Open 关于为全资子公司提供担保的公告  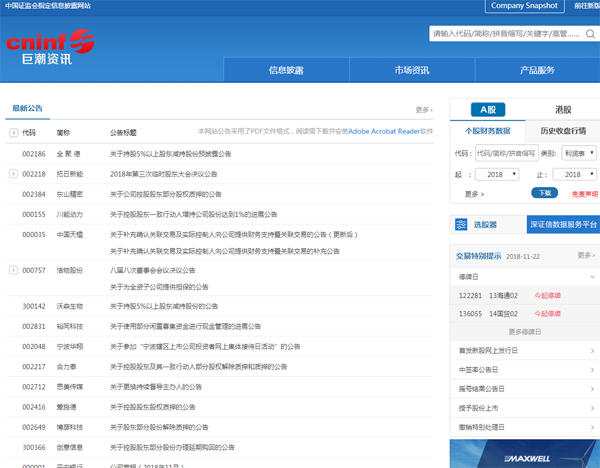[x=159, y=287]
